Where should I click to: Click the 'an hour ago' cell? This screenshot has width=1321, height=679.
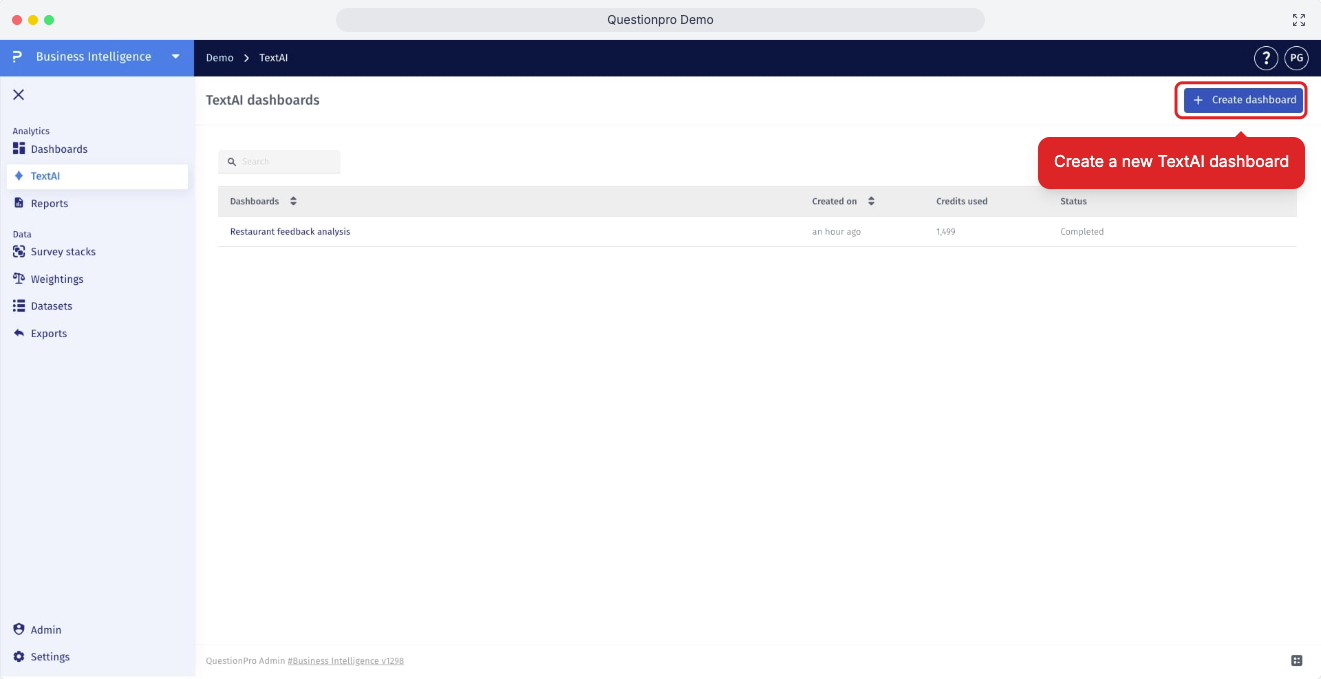pyautogui.click(x=836, y=232)
